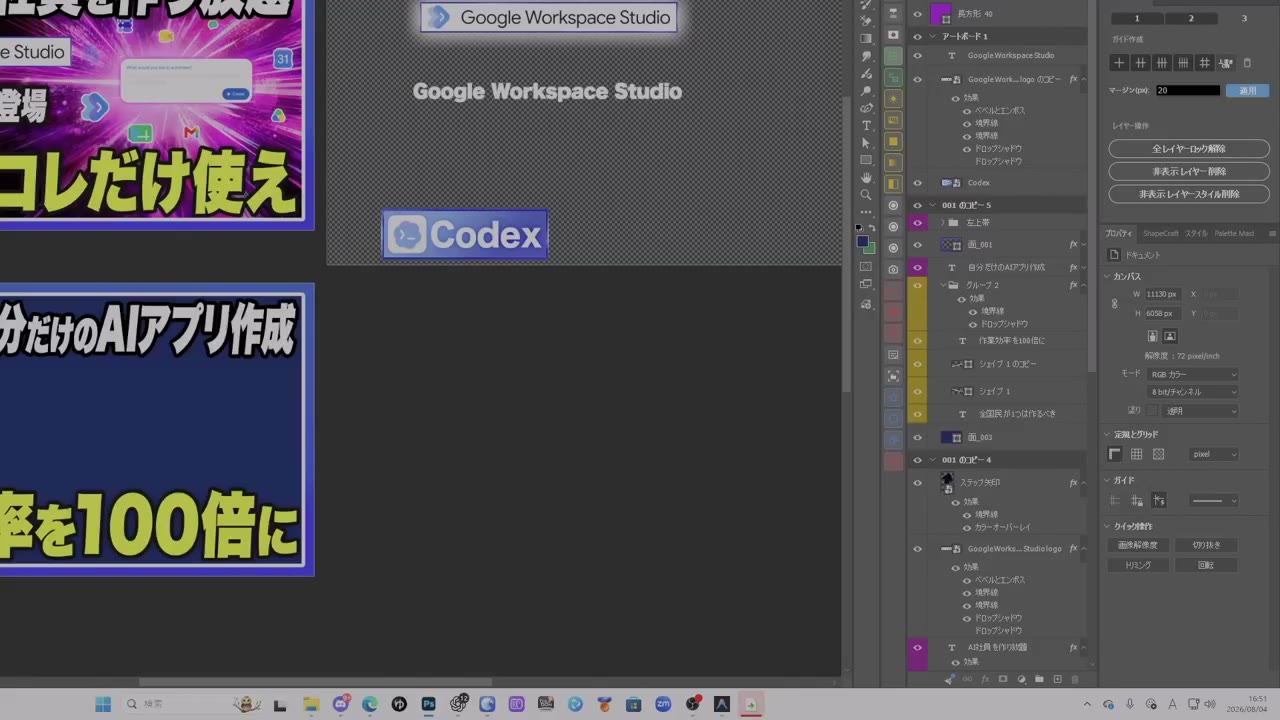Click the single cross guide layout icon
This screenshot has height=720, width=1280.
pos(1119,63)
